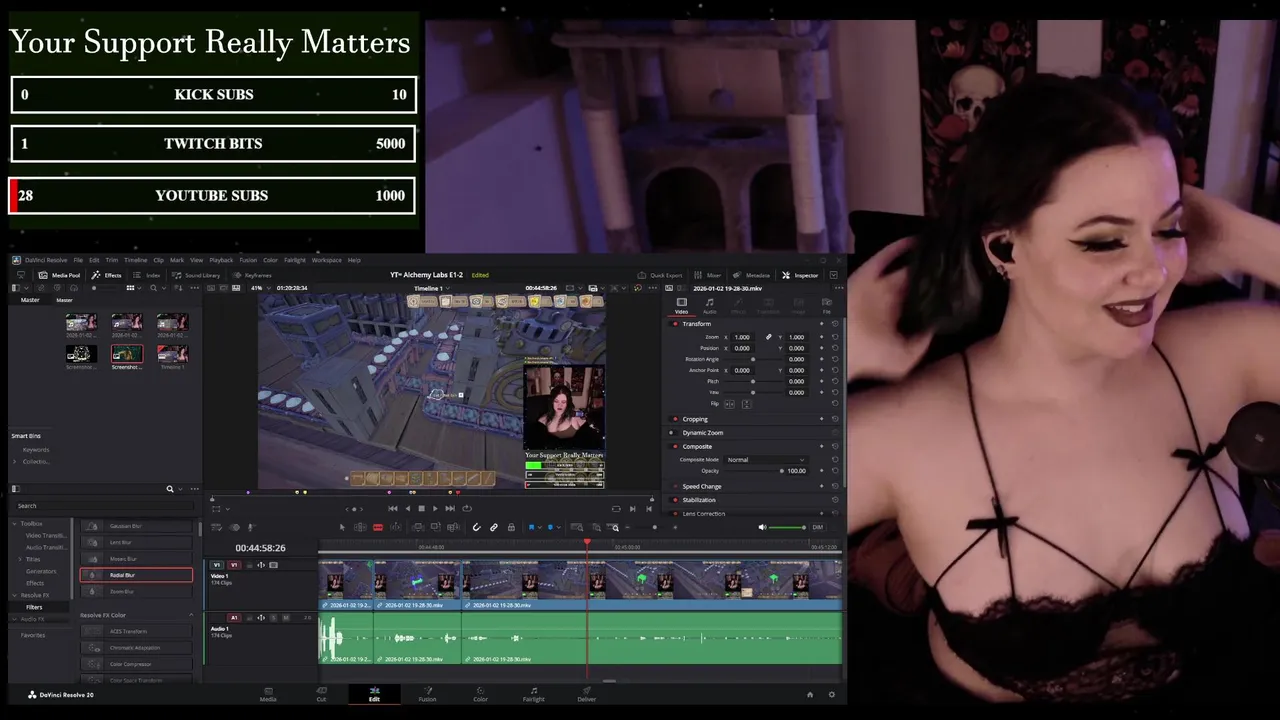The width and height of the screenshot is (1280, 720).
Task: Toggle the Effects panel
Action: click(x=106, y=275)
